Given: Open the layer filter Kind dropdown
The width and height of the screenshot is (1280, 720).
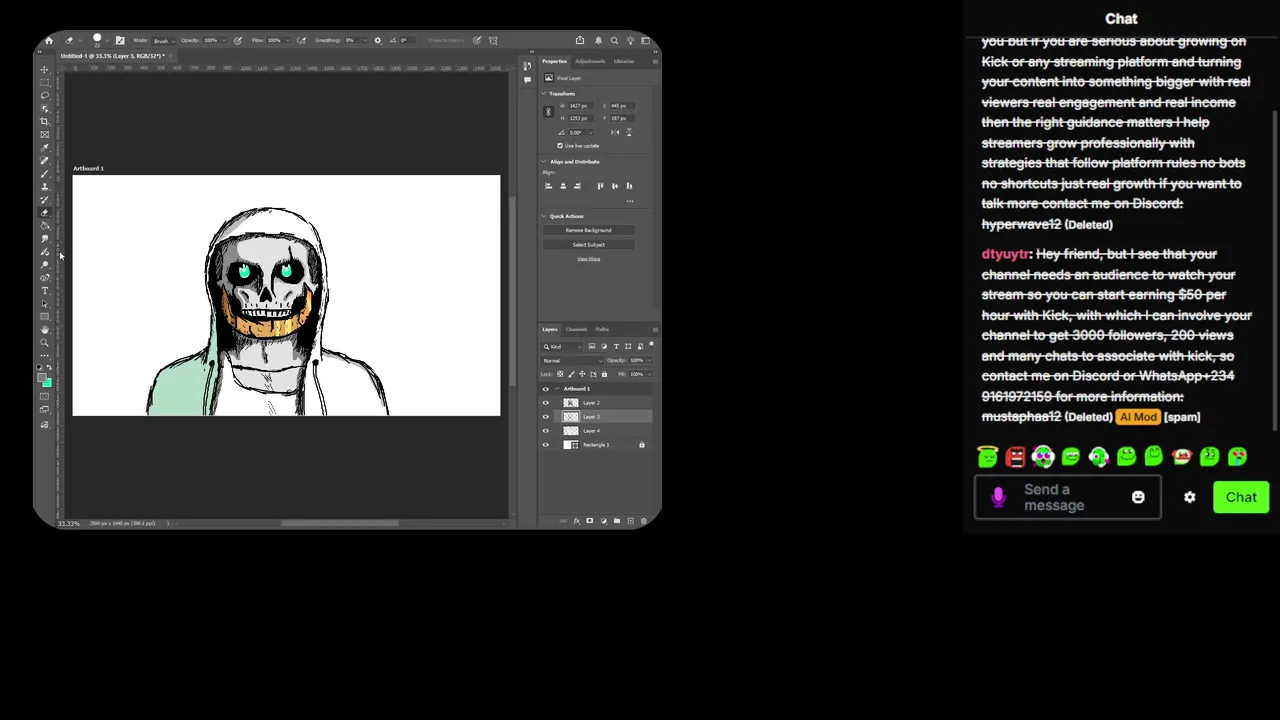Looking at the screenshot, I should 562,347.
